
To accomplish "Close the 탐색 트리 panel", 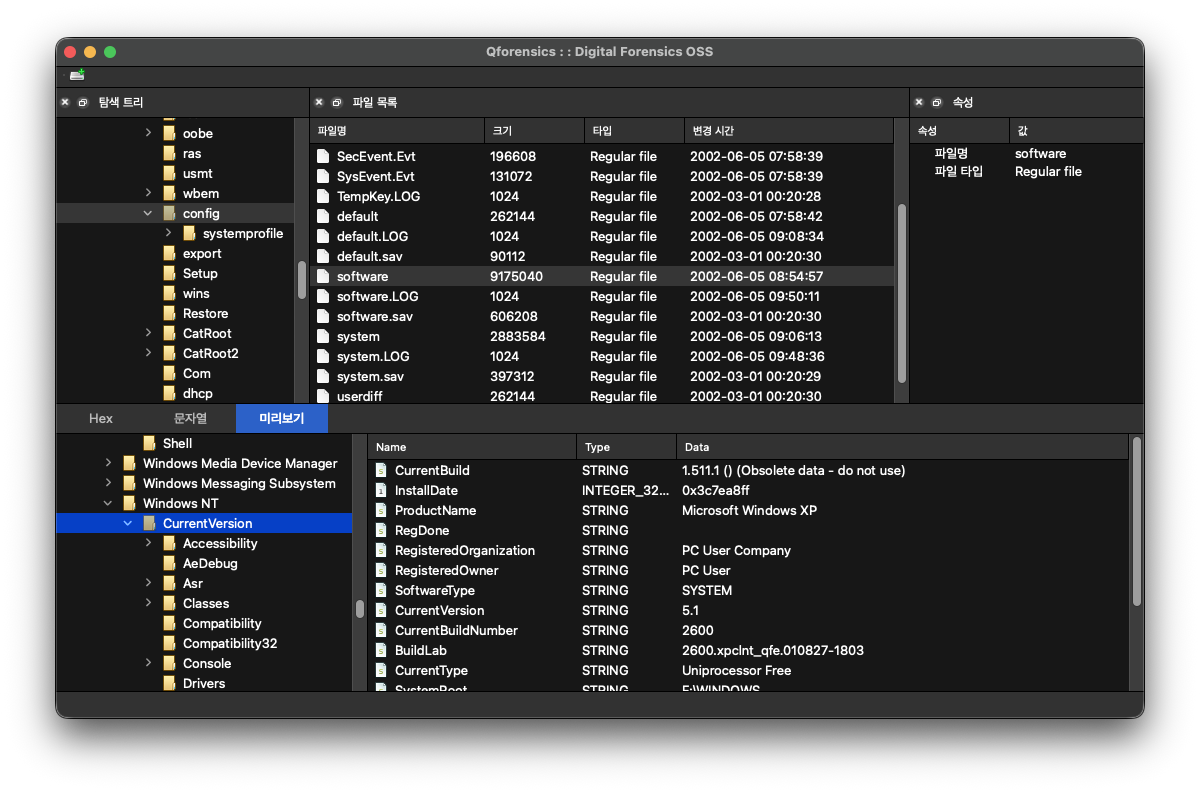I will 65,102.
